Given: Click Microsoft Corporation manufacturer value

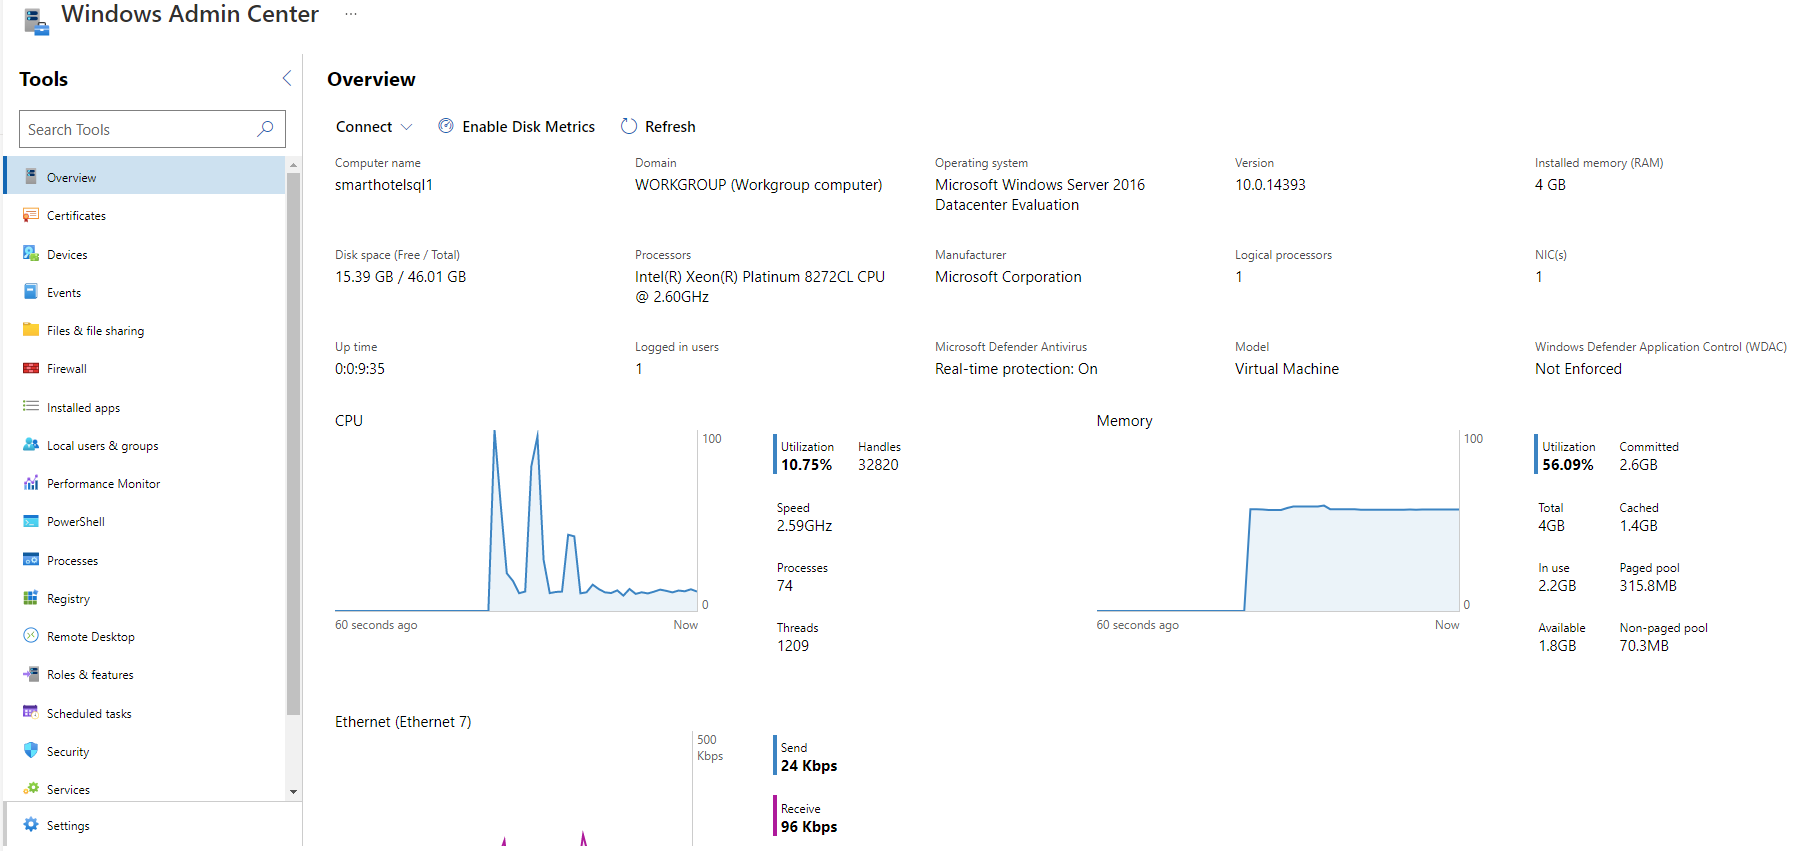Looking at the screenshot, I should click(1008, 277).
